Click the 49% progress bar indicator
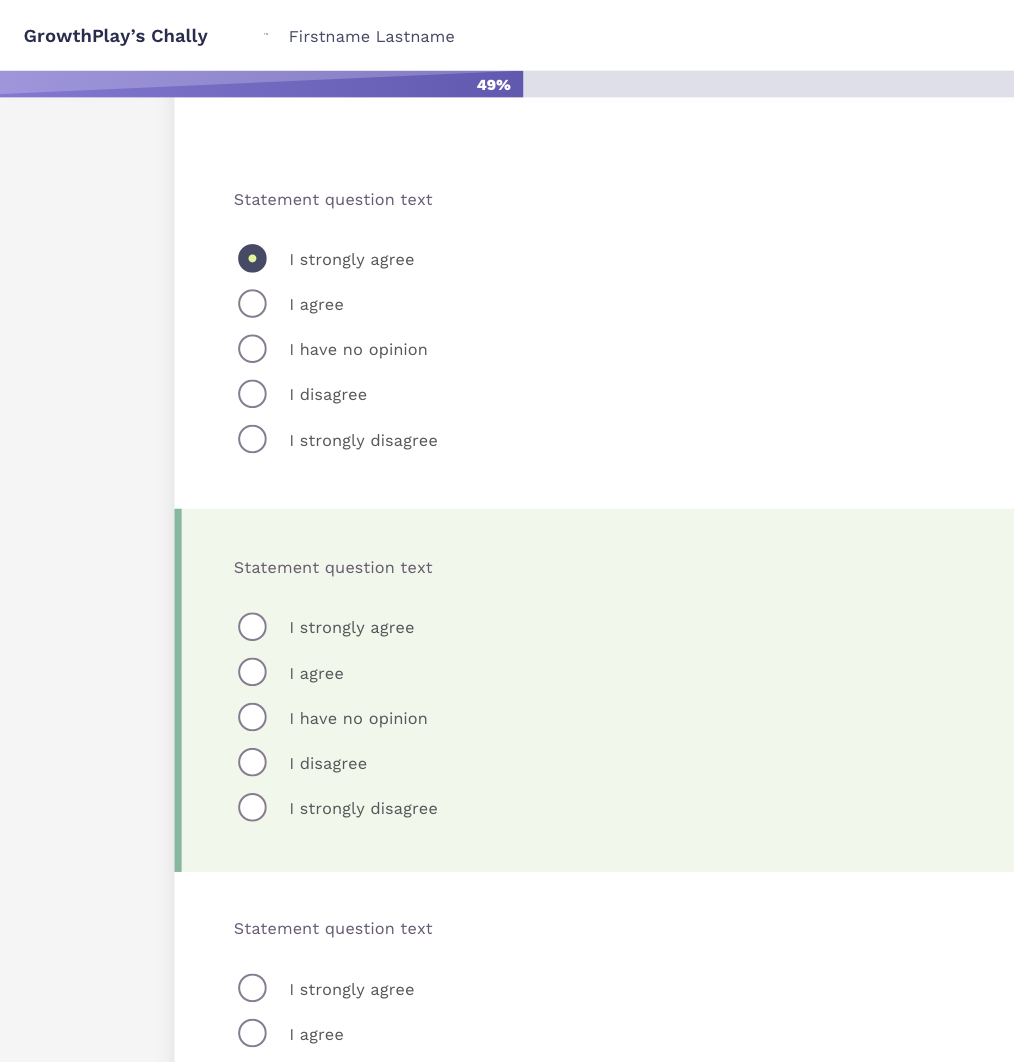The image size is (1014, 1062). click(x=493, y=85)
